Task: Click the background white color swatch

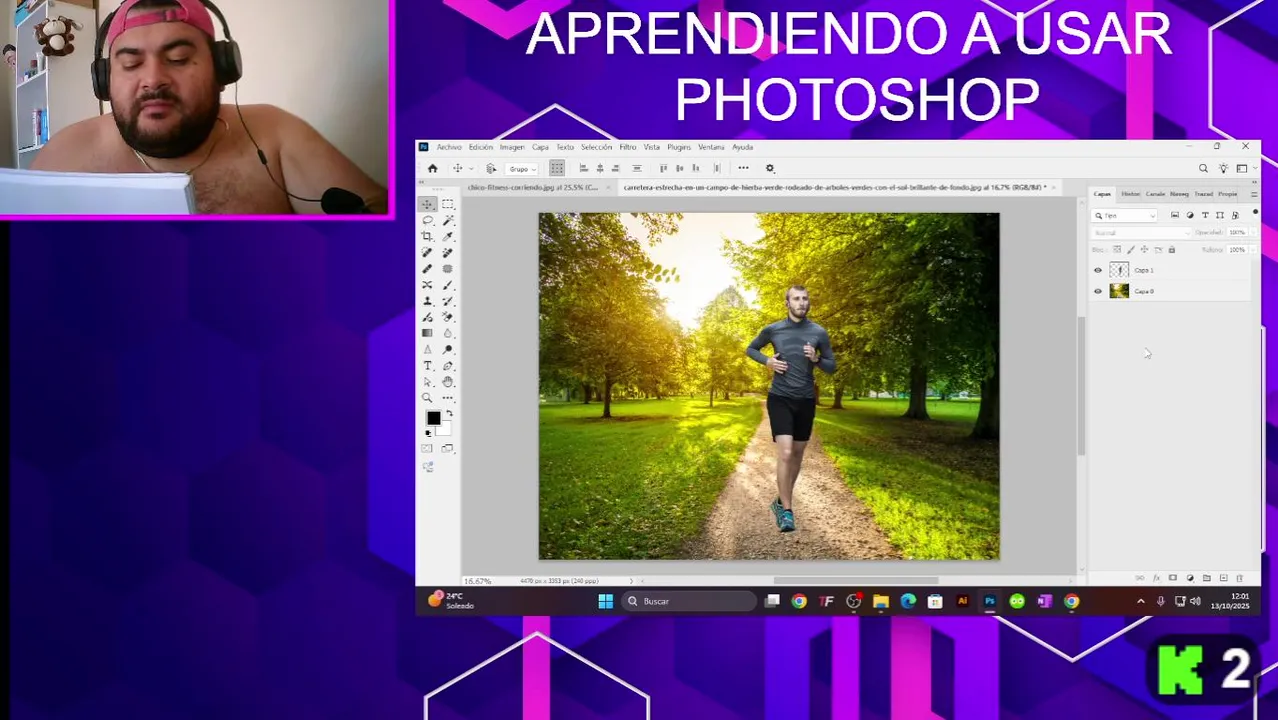Action: pyautogui.click(x=444, y=429)
